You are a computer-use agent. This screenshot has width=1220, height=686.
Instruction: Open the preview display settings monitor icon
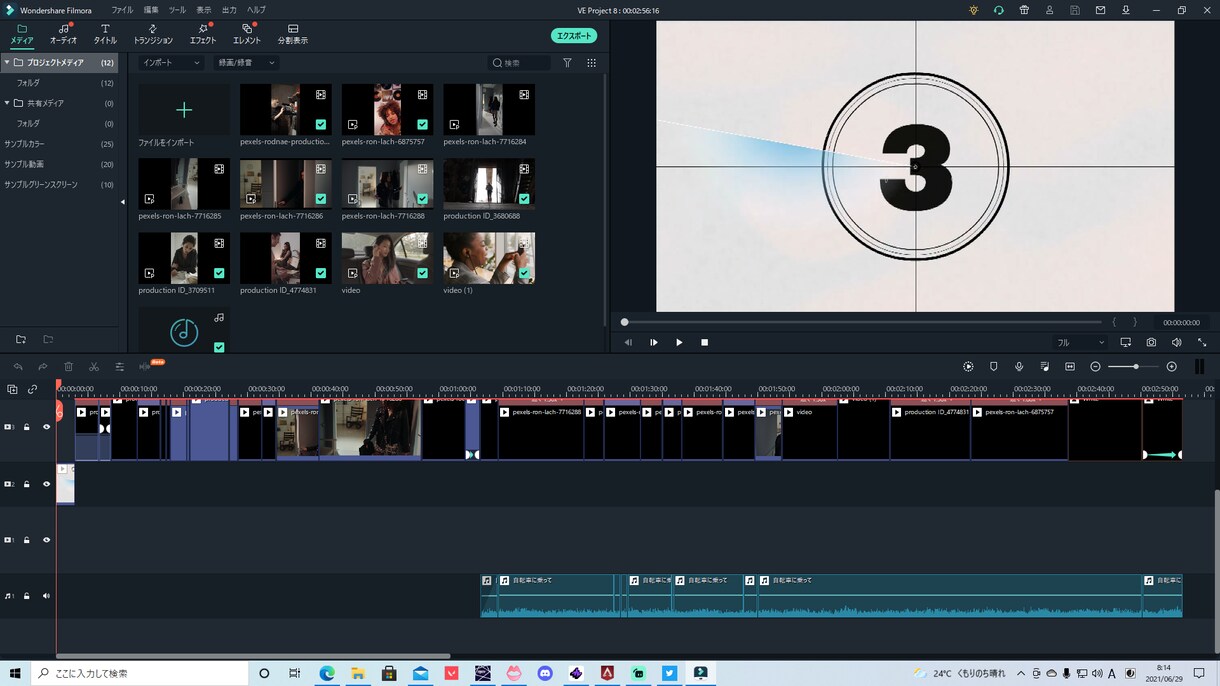(1125, 342)
